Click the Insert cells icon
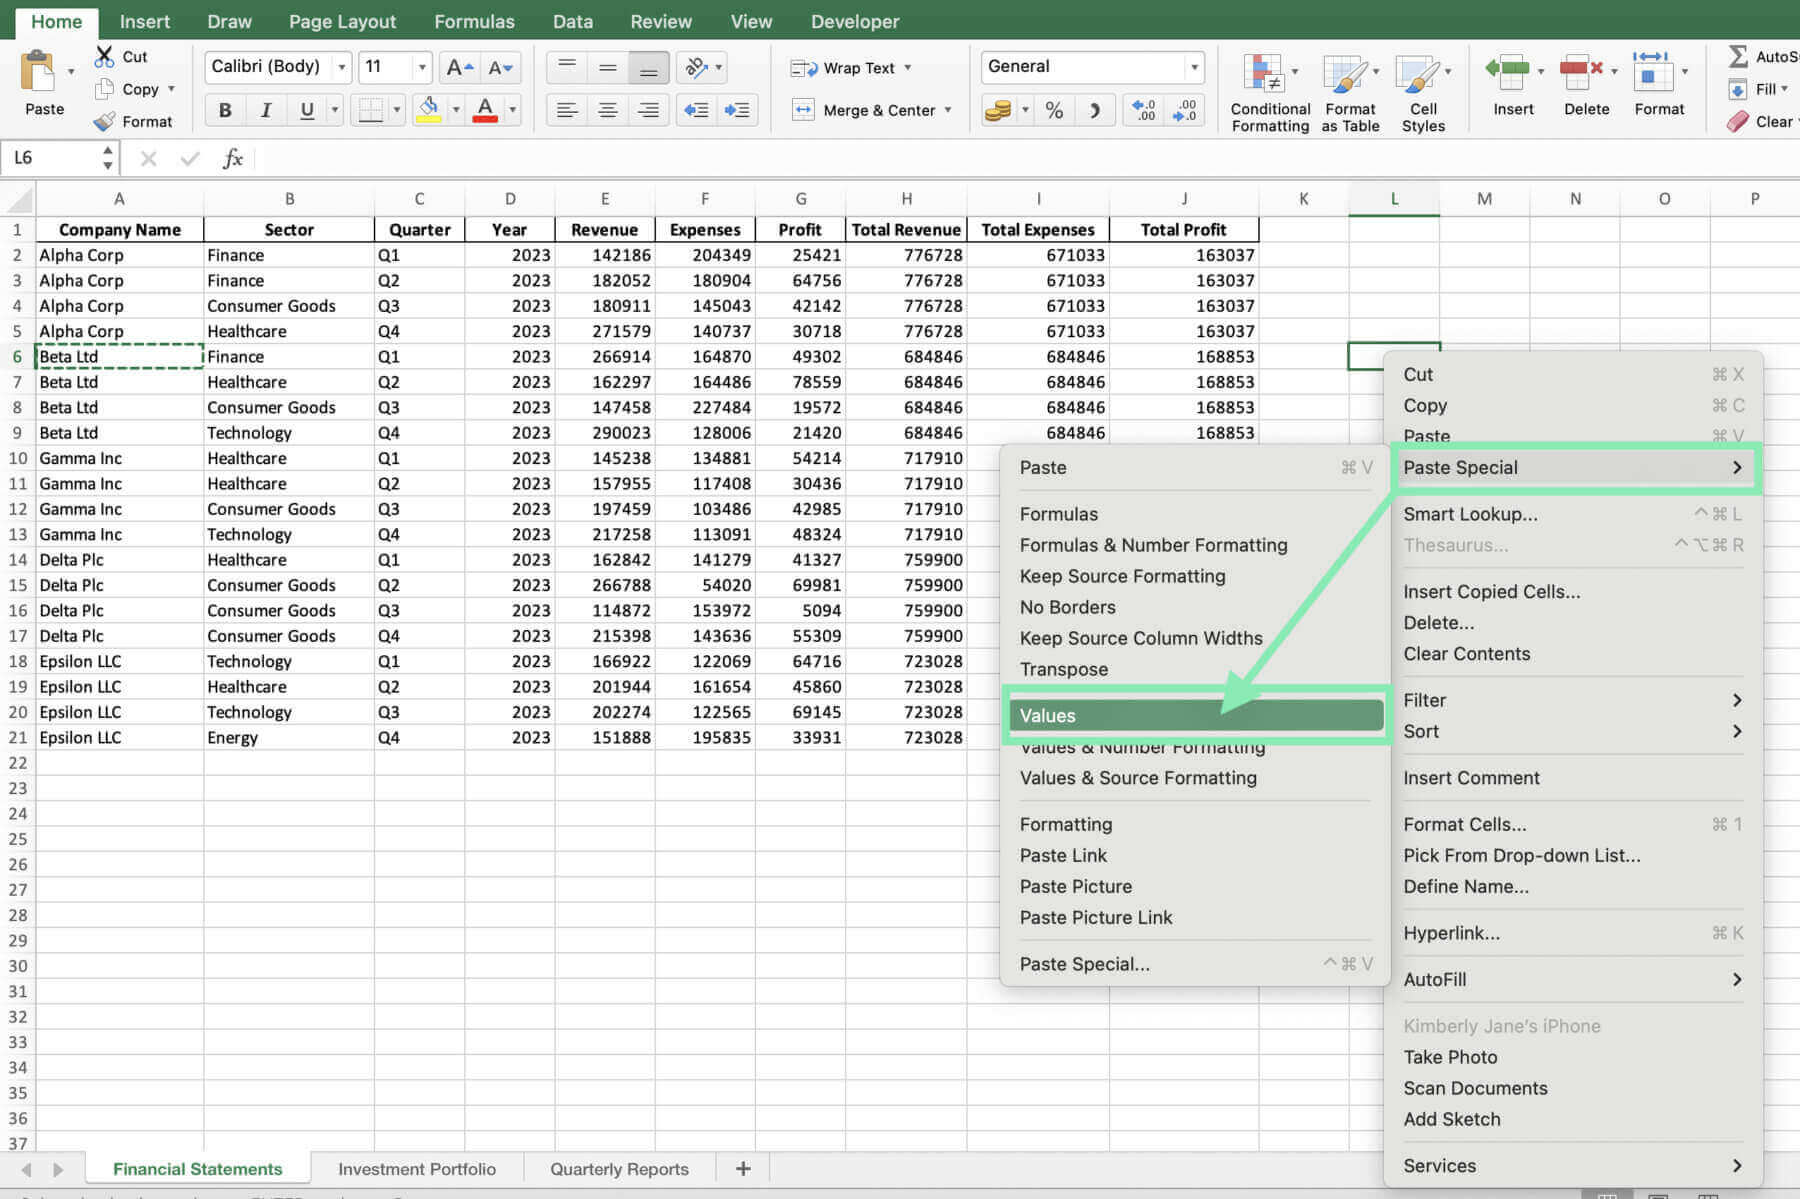This screenshot has height=1199, width=1800. [x=1509, y=71]
